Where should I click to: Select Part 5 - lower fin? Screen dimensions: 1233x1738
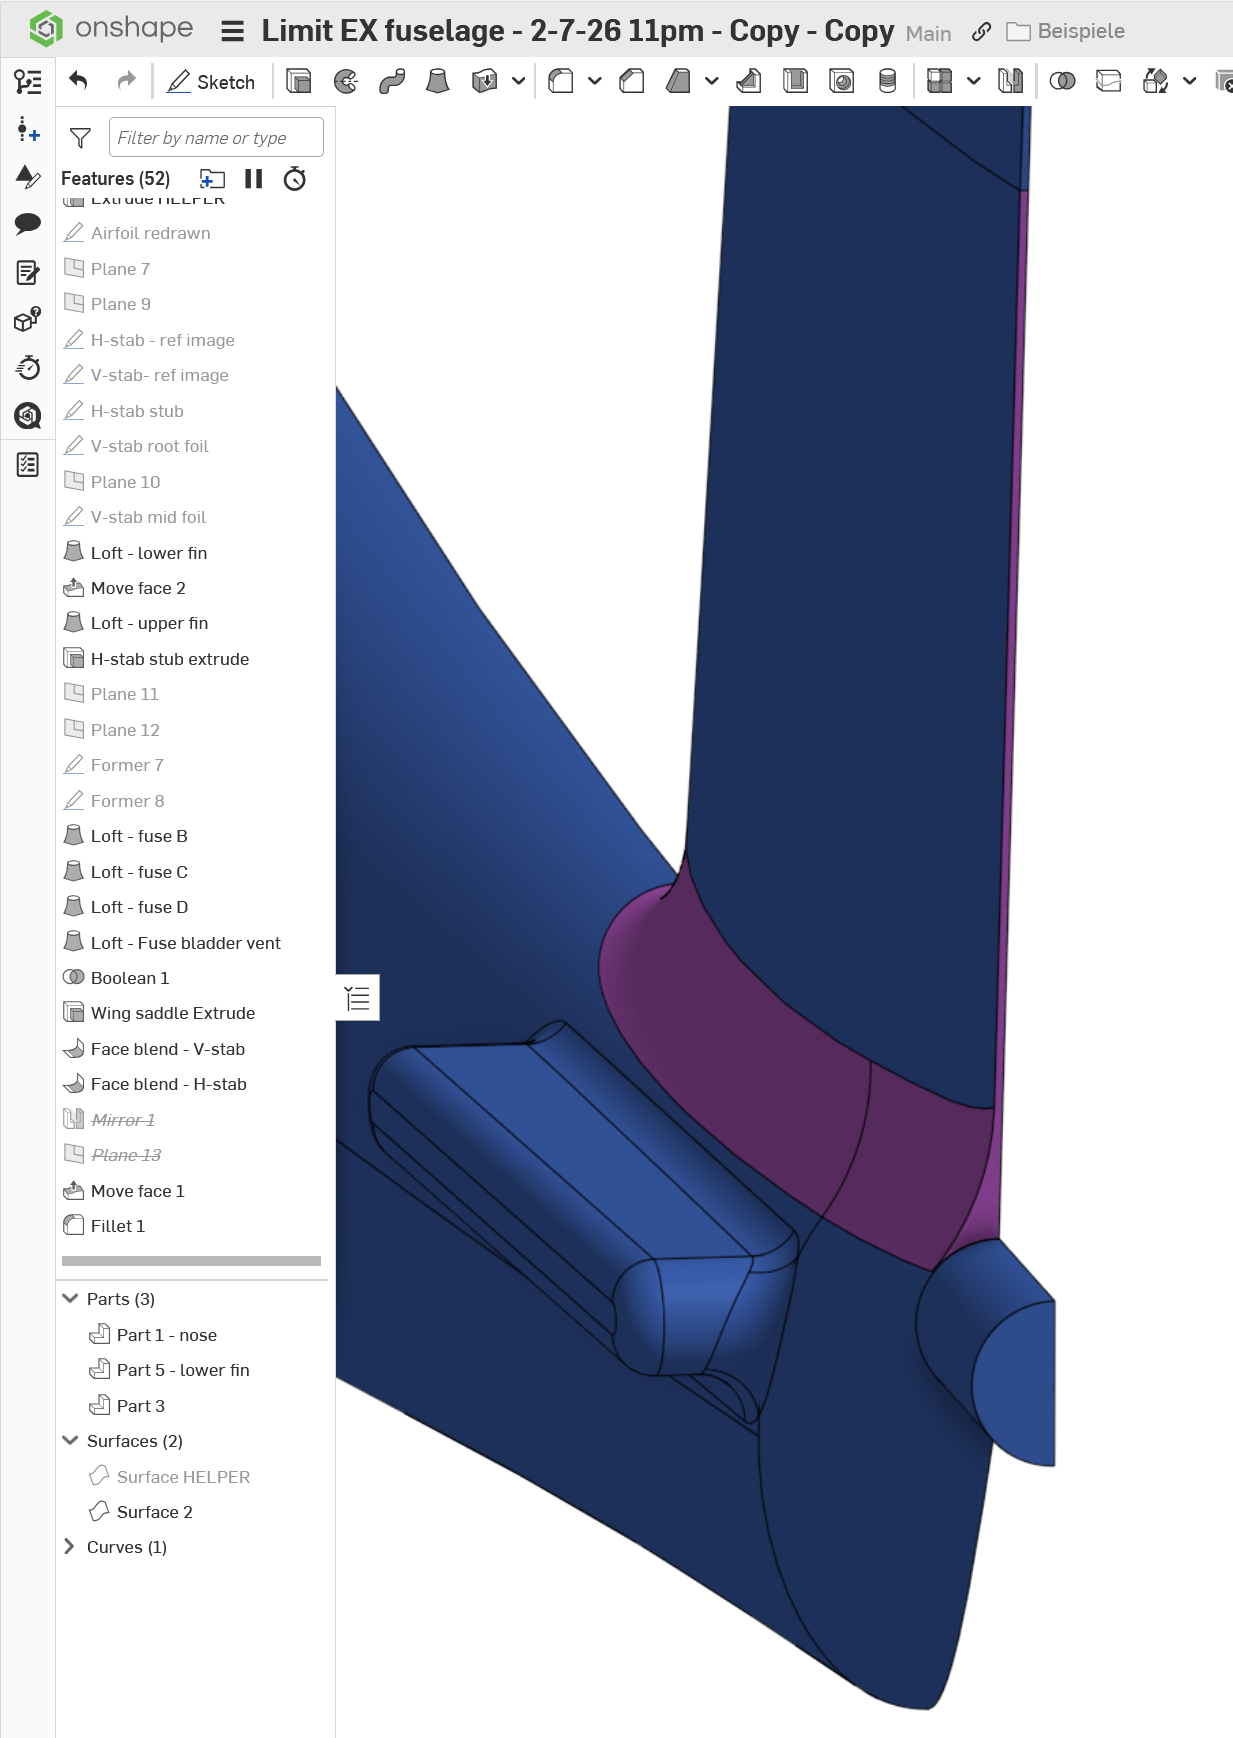tap(183, 1370)
